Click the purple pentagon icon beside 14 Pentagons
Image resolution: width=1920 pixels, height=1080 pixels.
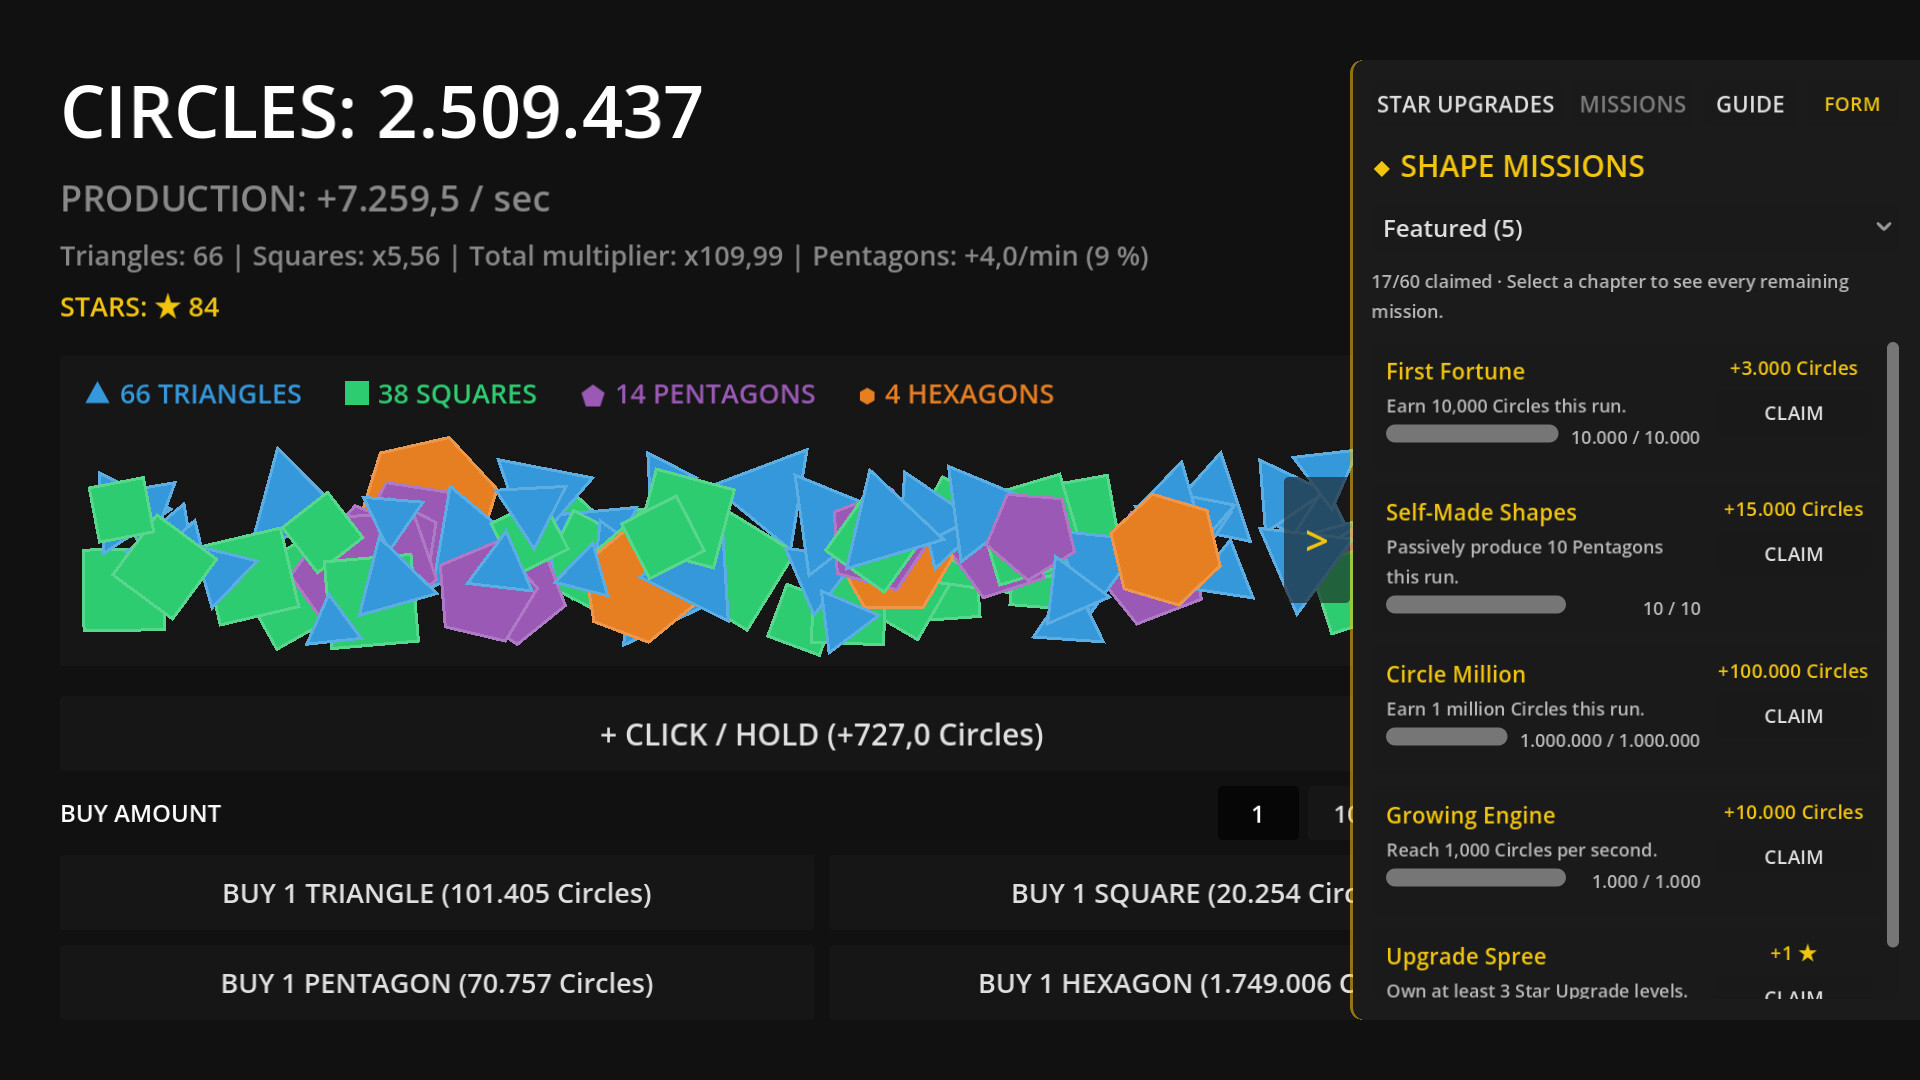593,396
